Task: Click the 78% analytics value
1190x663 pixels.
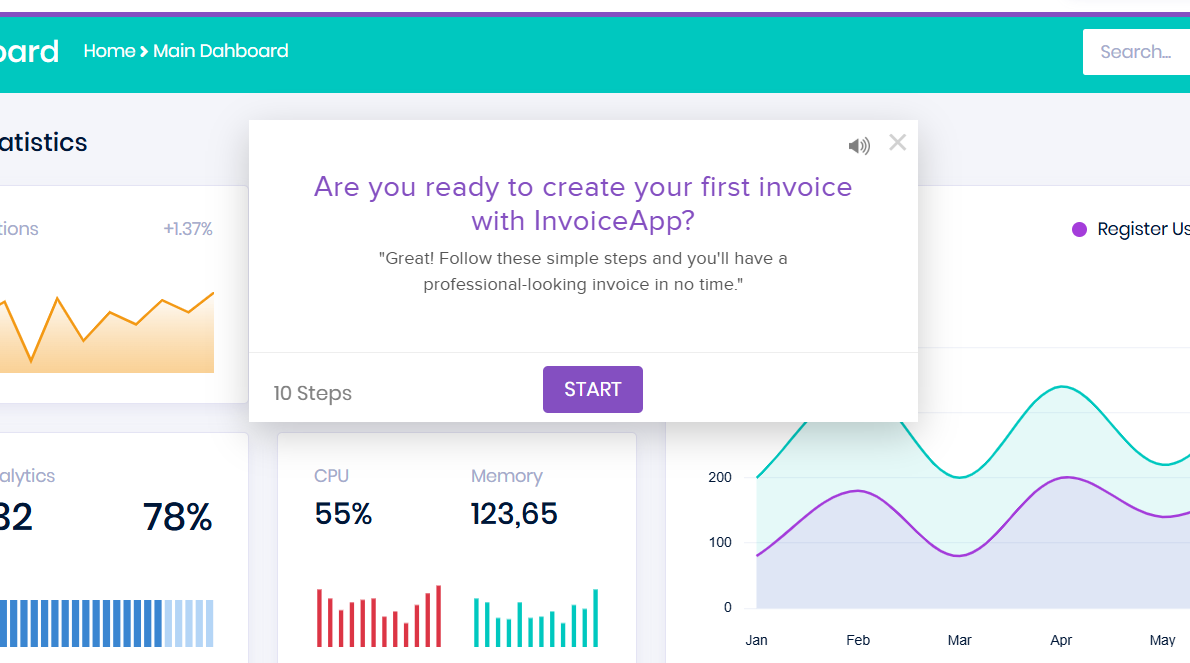Action: tap(177, 517)
